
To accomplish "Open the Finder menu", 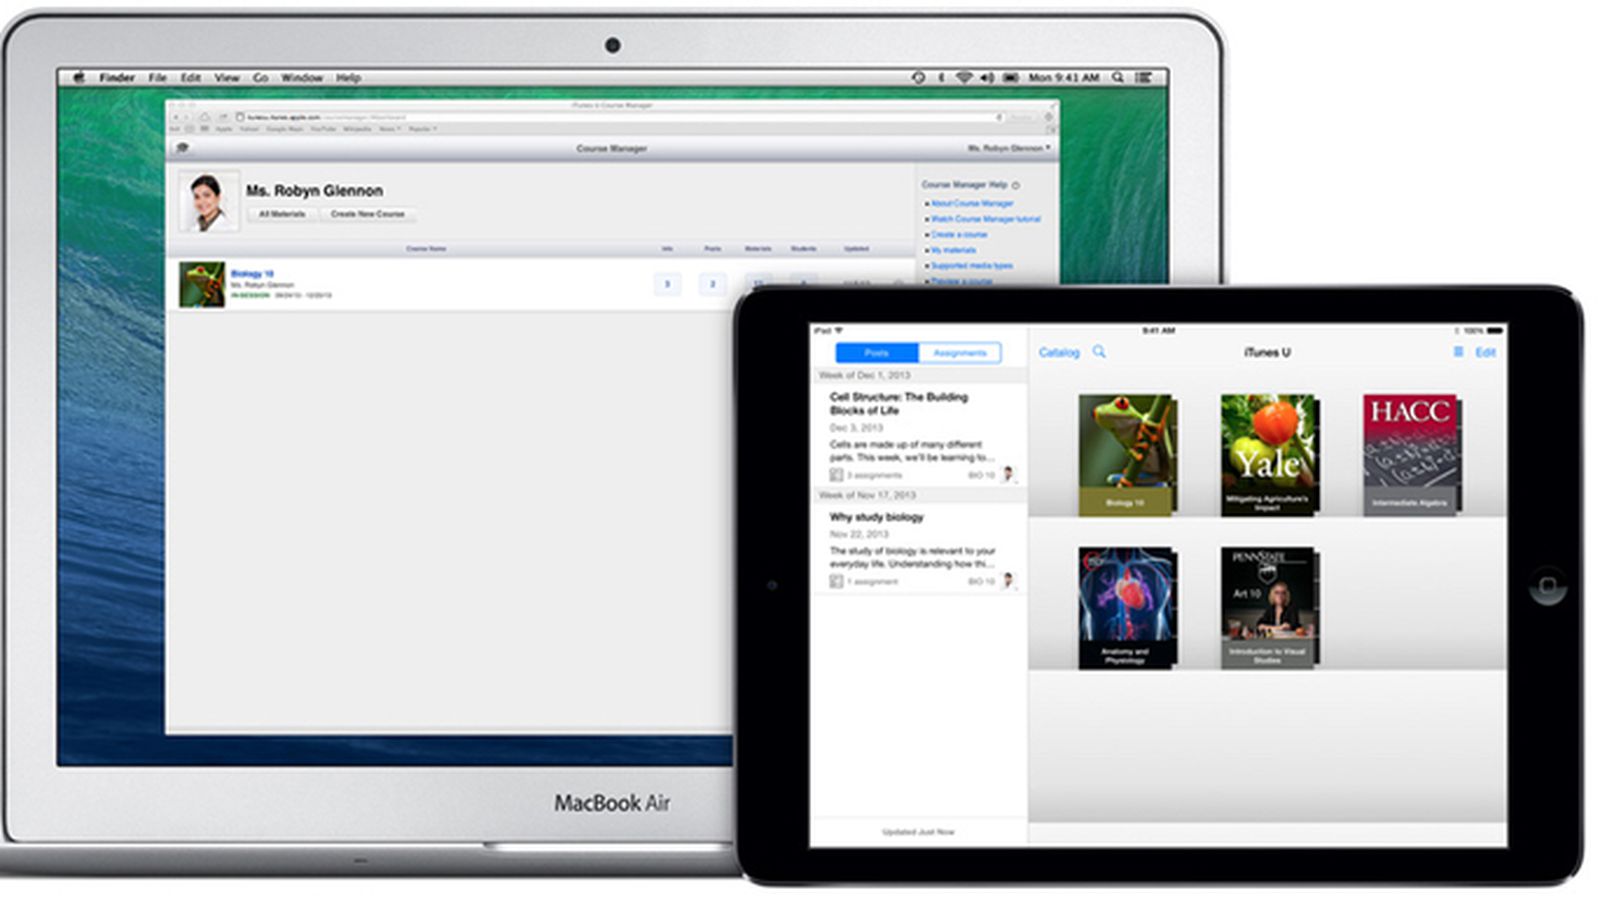I will pyautogui.click(x=117, y=77).
